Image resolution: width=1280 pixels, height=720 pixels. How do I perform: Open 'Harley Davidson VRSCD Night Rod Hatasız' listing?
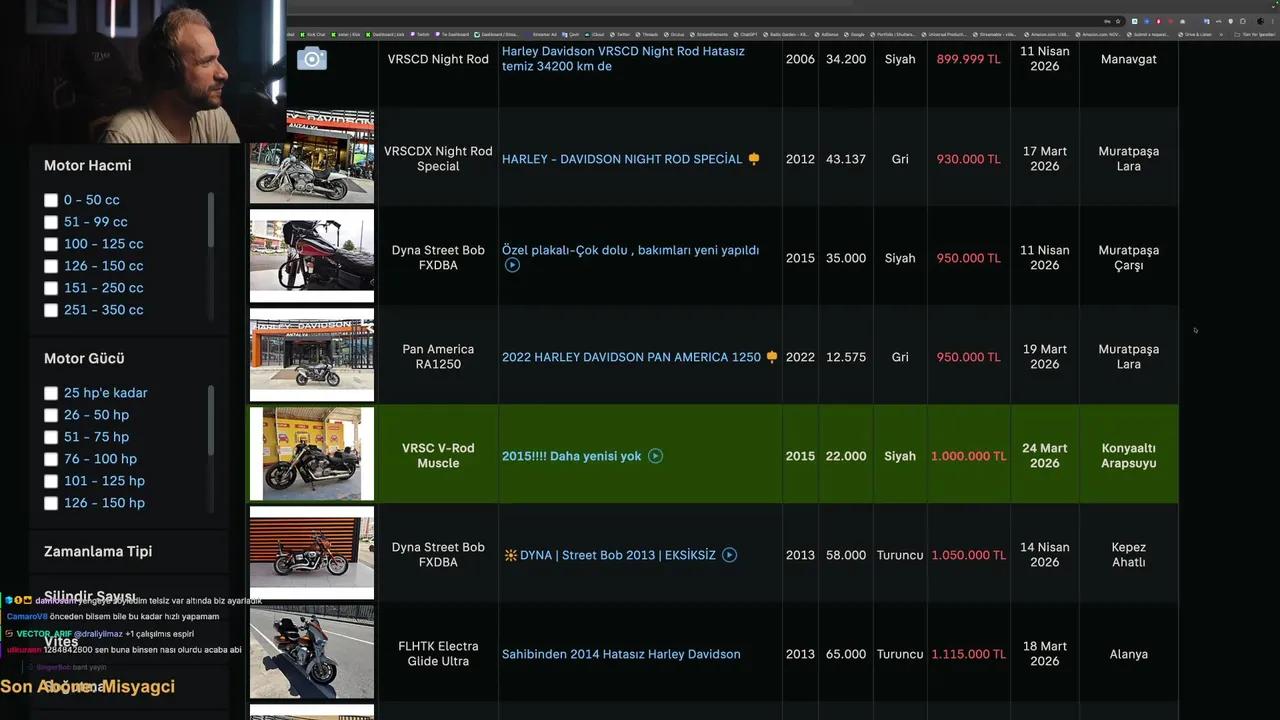point(623,59)
